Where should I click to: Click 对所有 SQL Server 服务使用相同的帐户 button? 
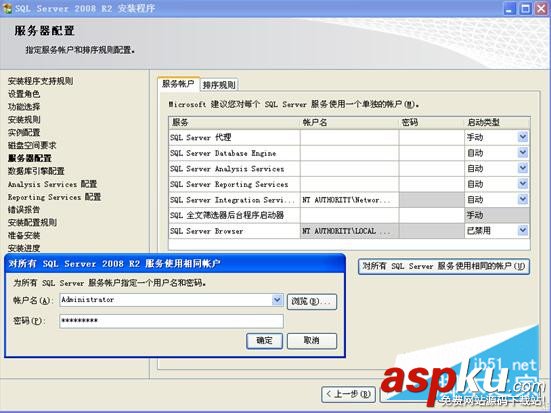[x=443, y=266]
